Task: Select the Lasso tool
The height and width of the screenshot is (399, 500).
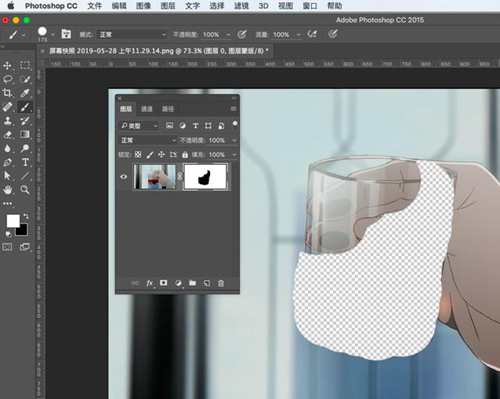Action: [7, 79]
